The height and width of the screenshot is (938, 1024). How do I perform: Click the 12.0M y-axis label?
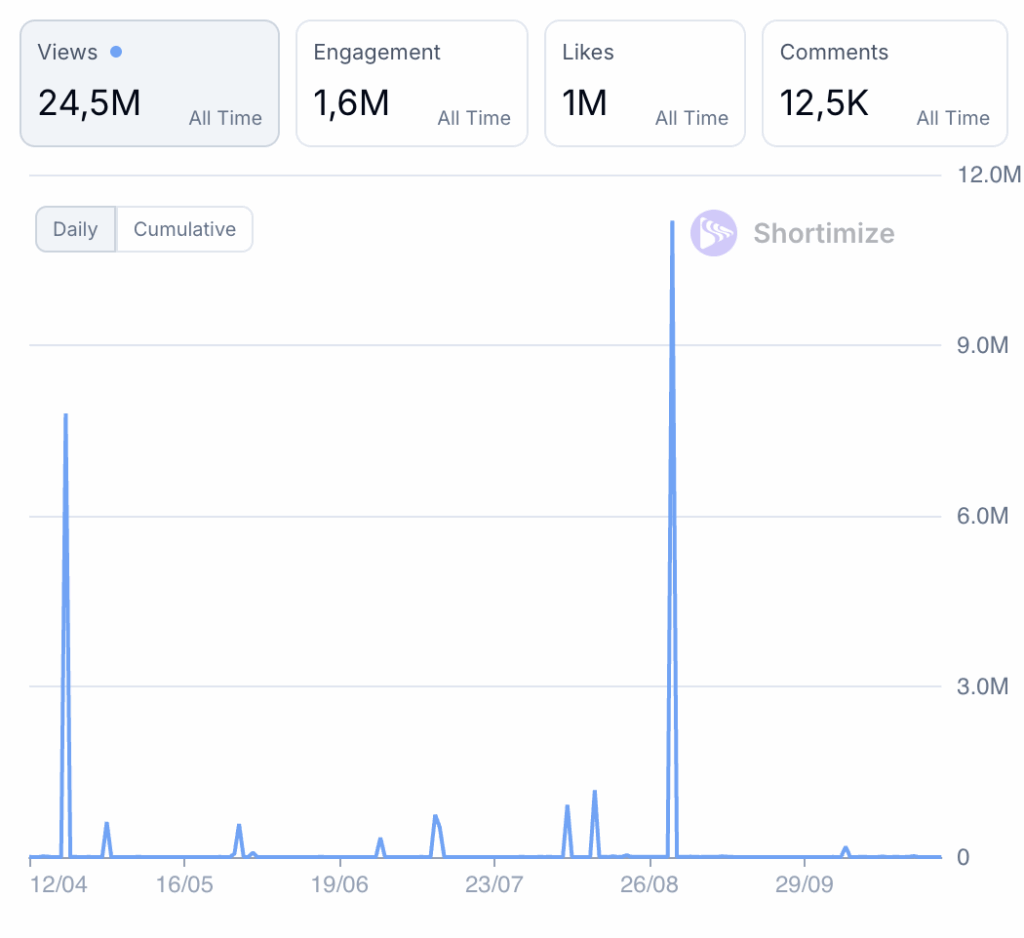988,175
